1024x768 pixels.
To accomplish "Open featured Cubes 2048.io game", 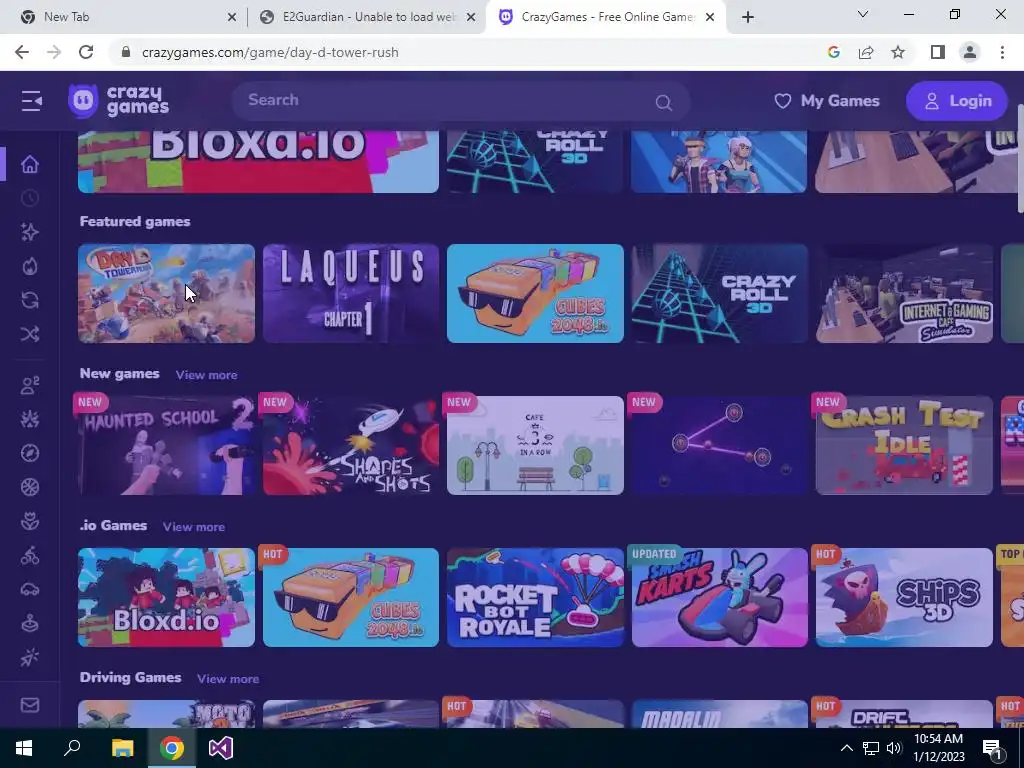I will [x=536, y=293].
